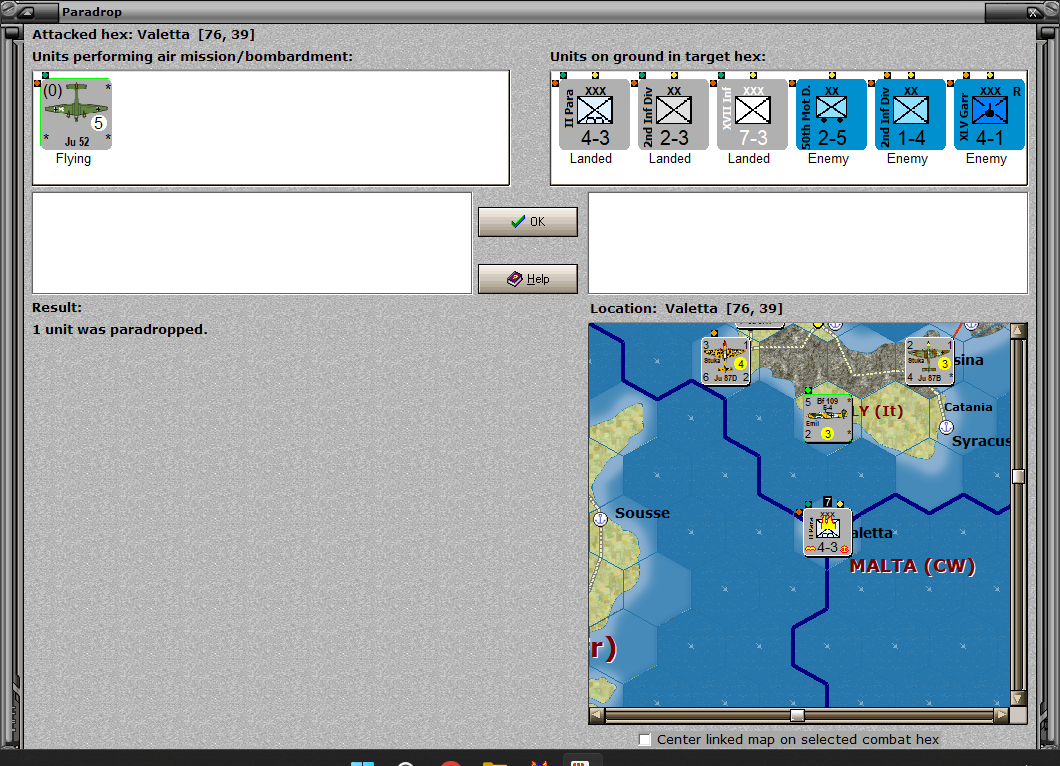Click the red taskbar app icon
Viewport: 1060px width, 766px height.
[451, 763]
